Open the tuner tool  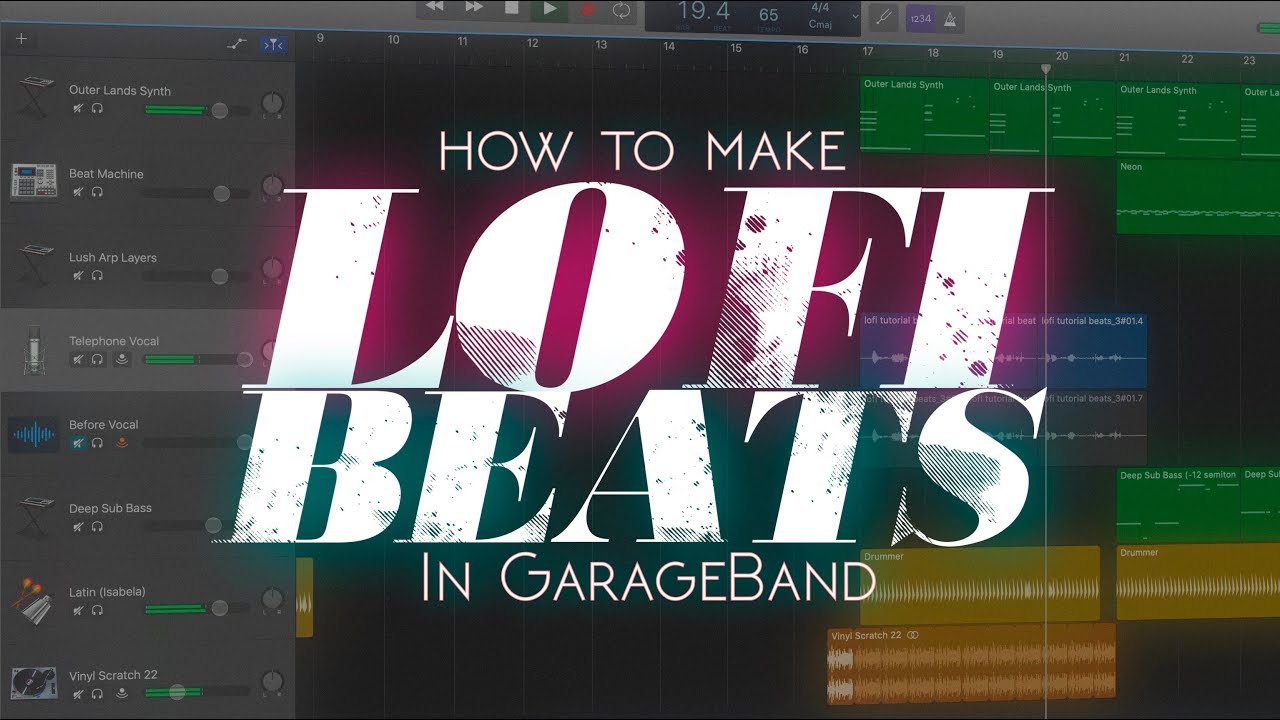click(882, 16)
